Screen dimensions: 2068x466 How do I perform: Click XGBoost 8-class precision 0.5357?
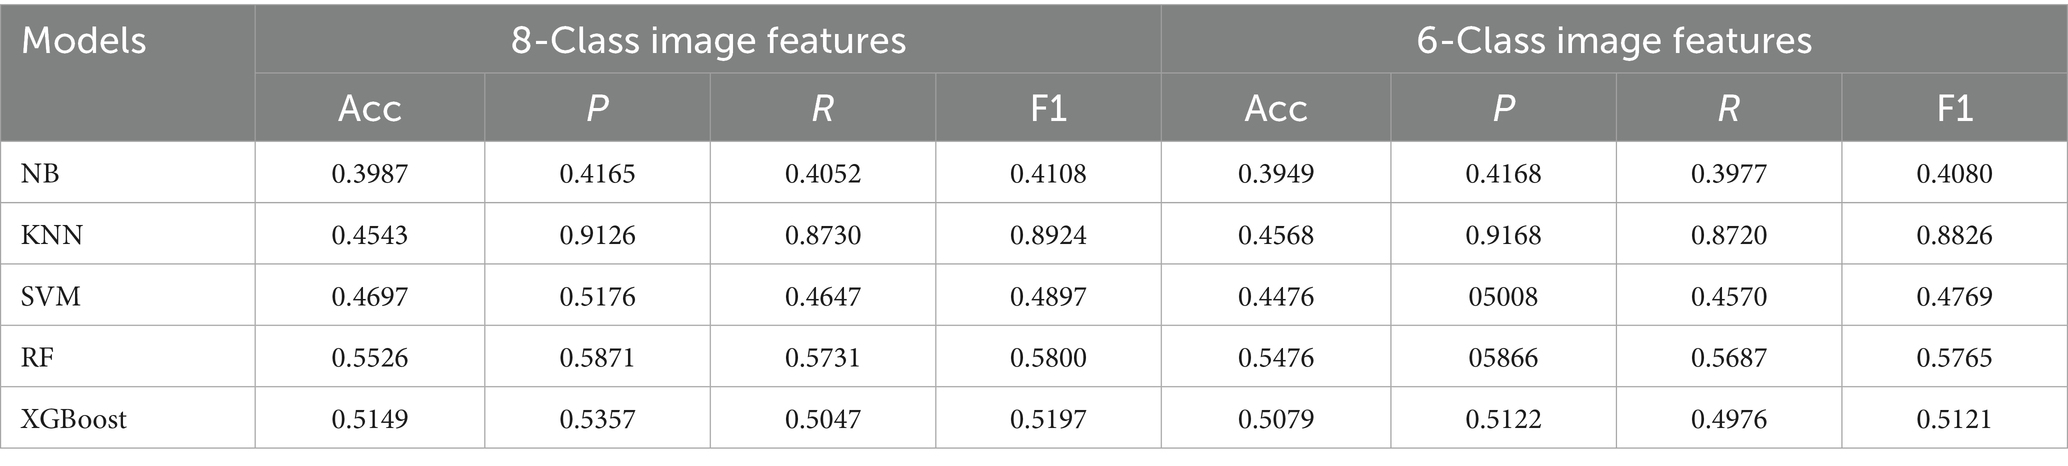click(597, 419)
